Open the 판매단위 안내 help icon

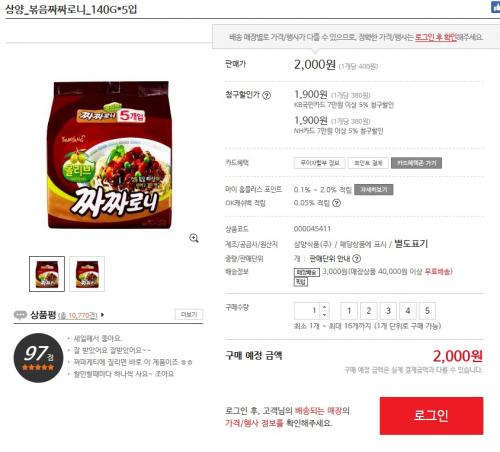[x=356, y=258]
